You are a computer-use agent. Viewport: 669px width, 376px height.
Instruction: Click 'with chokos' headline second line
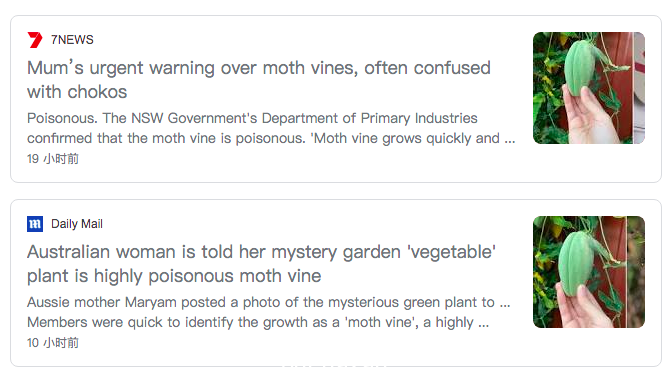coord(77,92)
